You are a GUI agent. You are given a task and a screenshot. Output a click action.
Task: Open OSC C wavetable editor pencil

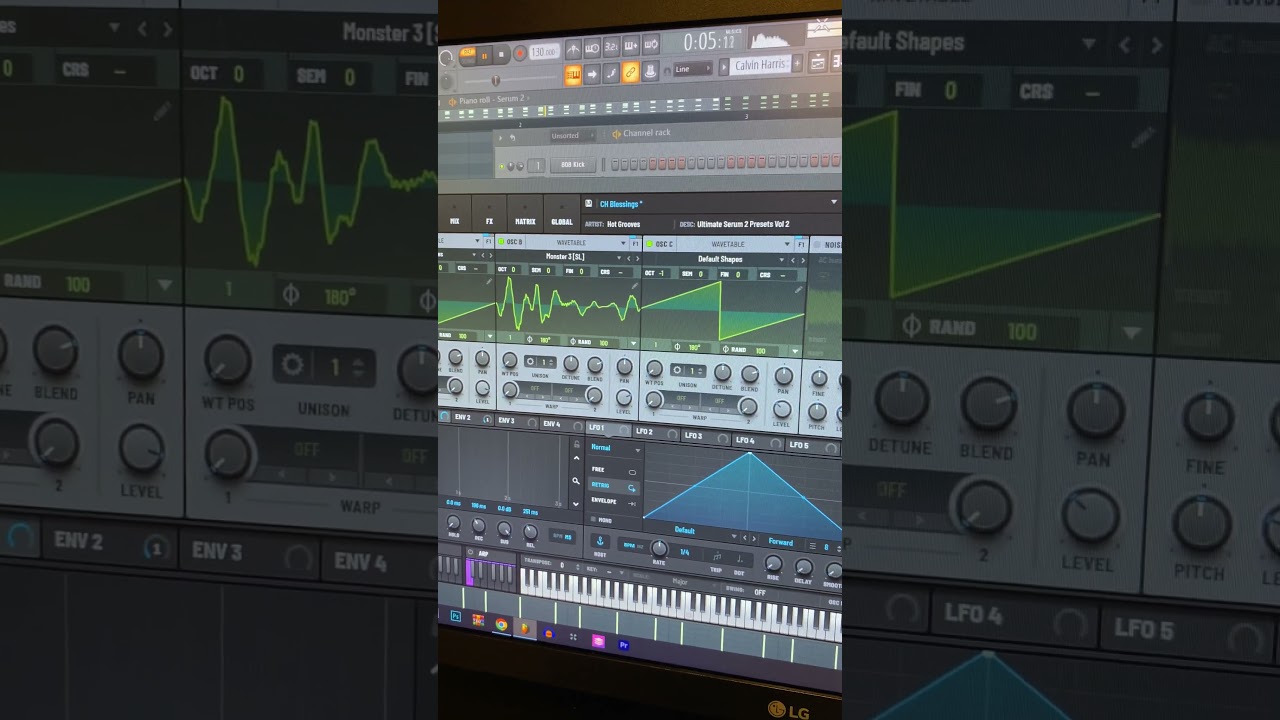799,289
